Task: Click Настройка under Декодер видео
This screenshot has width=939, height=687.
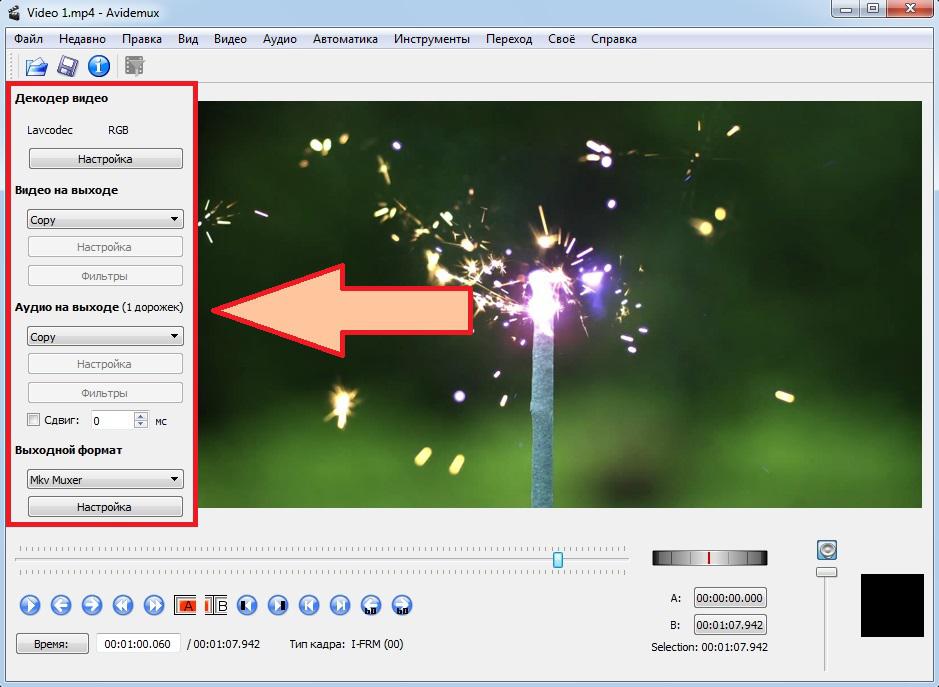Action: click(105, 159)
